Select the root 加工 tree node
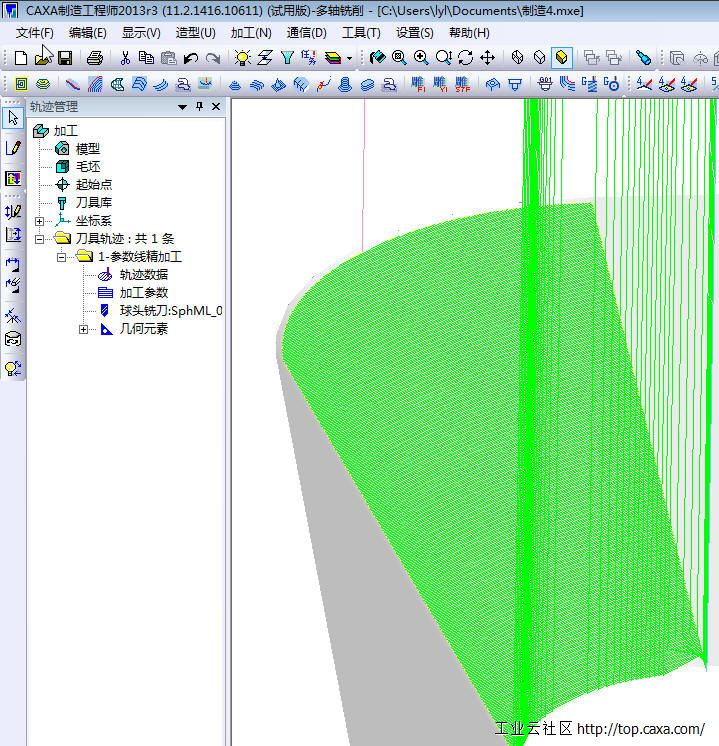 point(65,131)
